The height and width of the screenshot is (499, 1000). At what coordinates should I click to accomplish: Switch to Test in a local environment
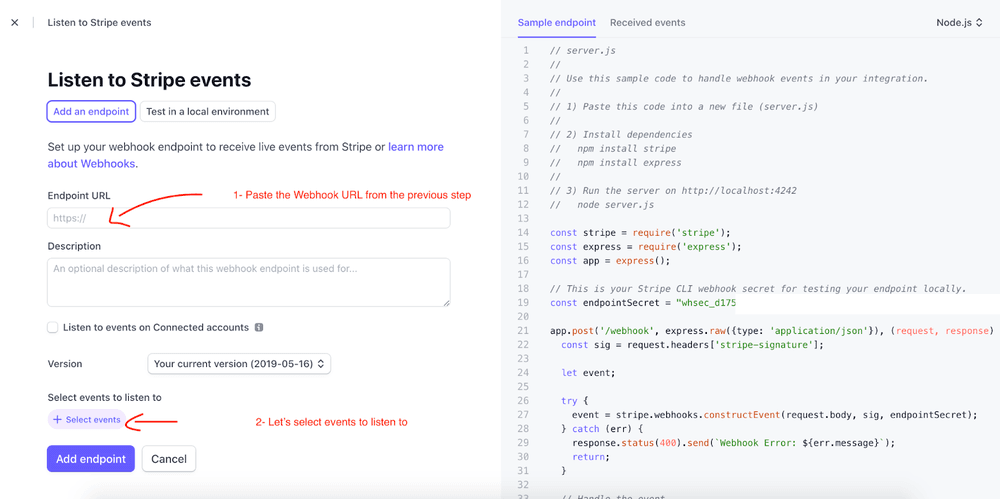tap(208, 111)
